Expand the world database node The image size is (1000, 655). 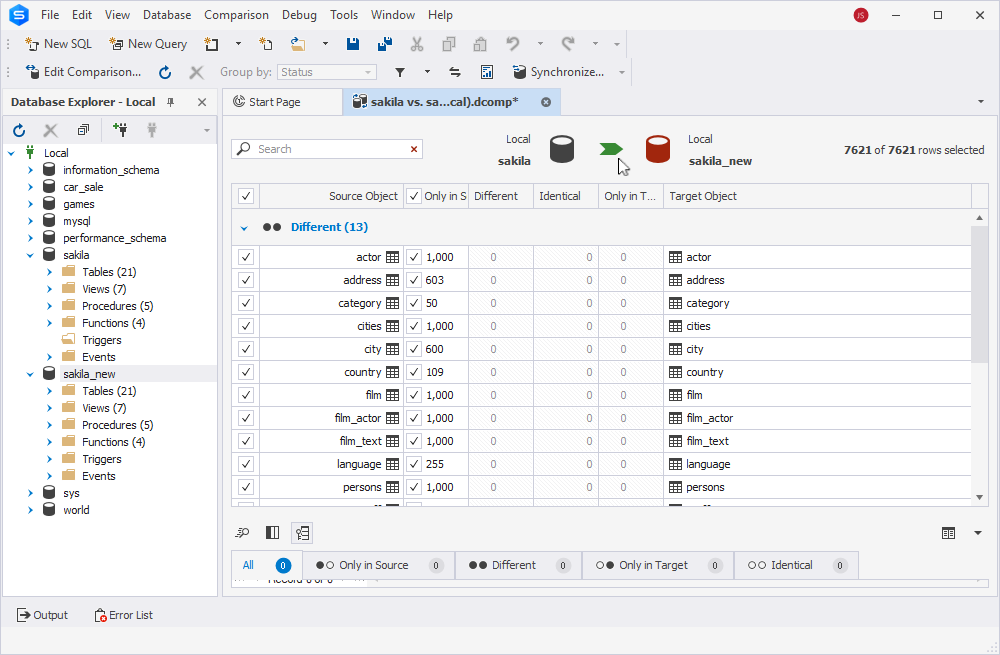click(30, 510)
